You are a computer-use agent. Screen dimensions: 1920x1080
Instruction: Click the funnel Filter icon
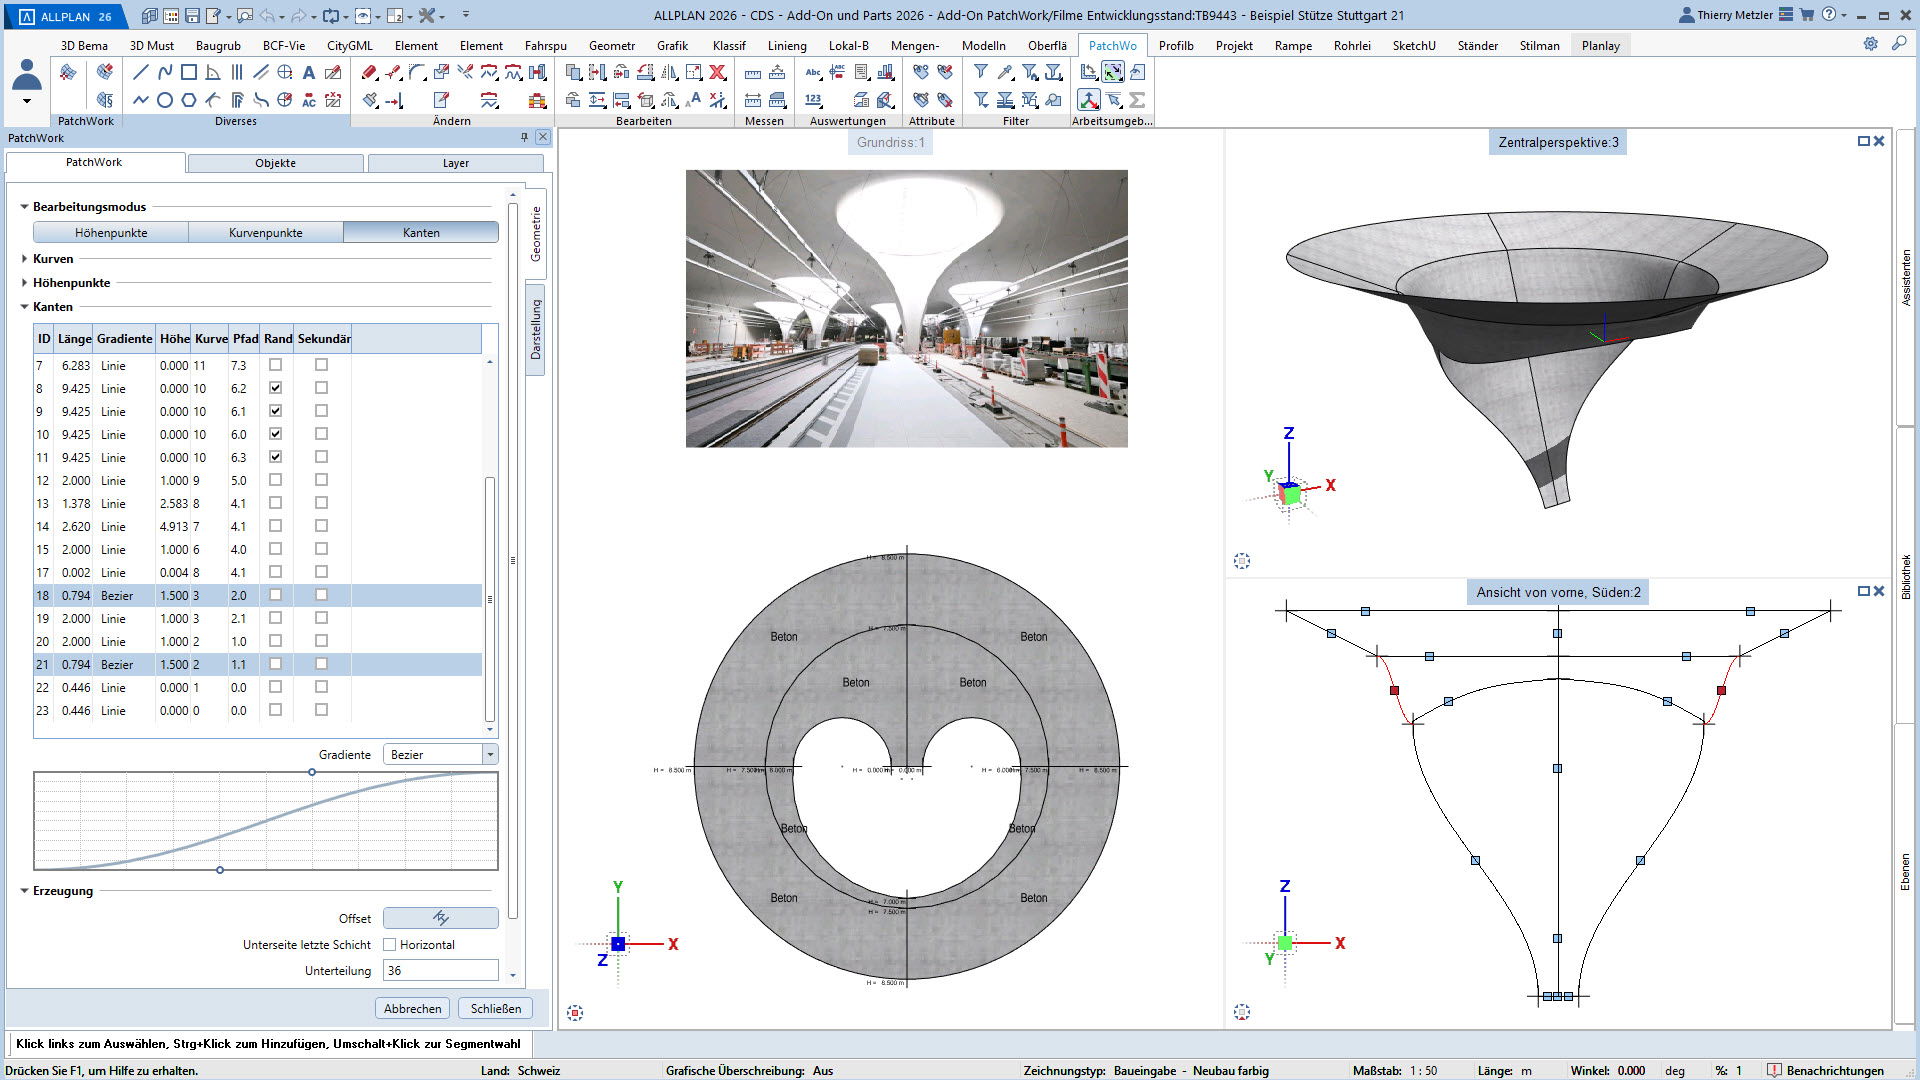click(x=981, y=72)
